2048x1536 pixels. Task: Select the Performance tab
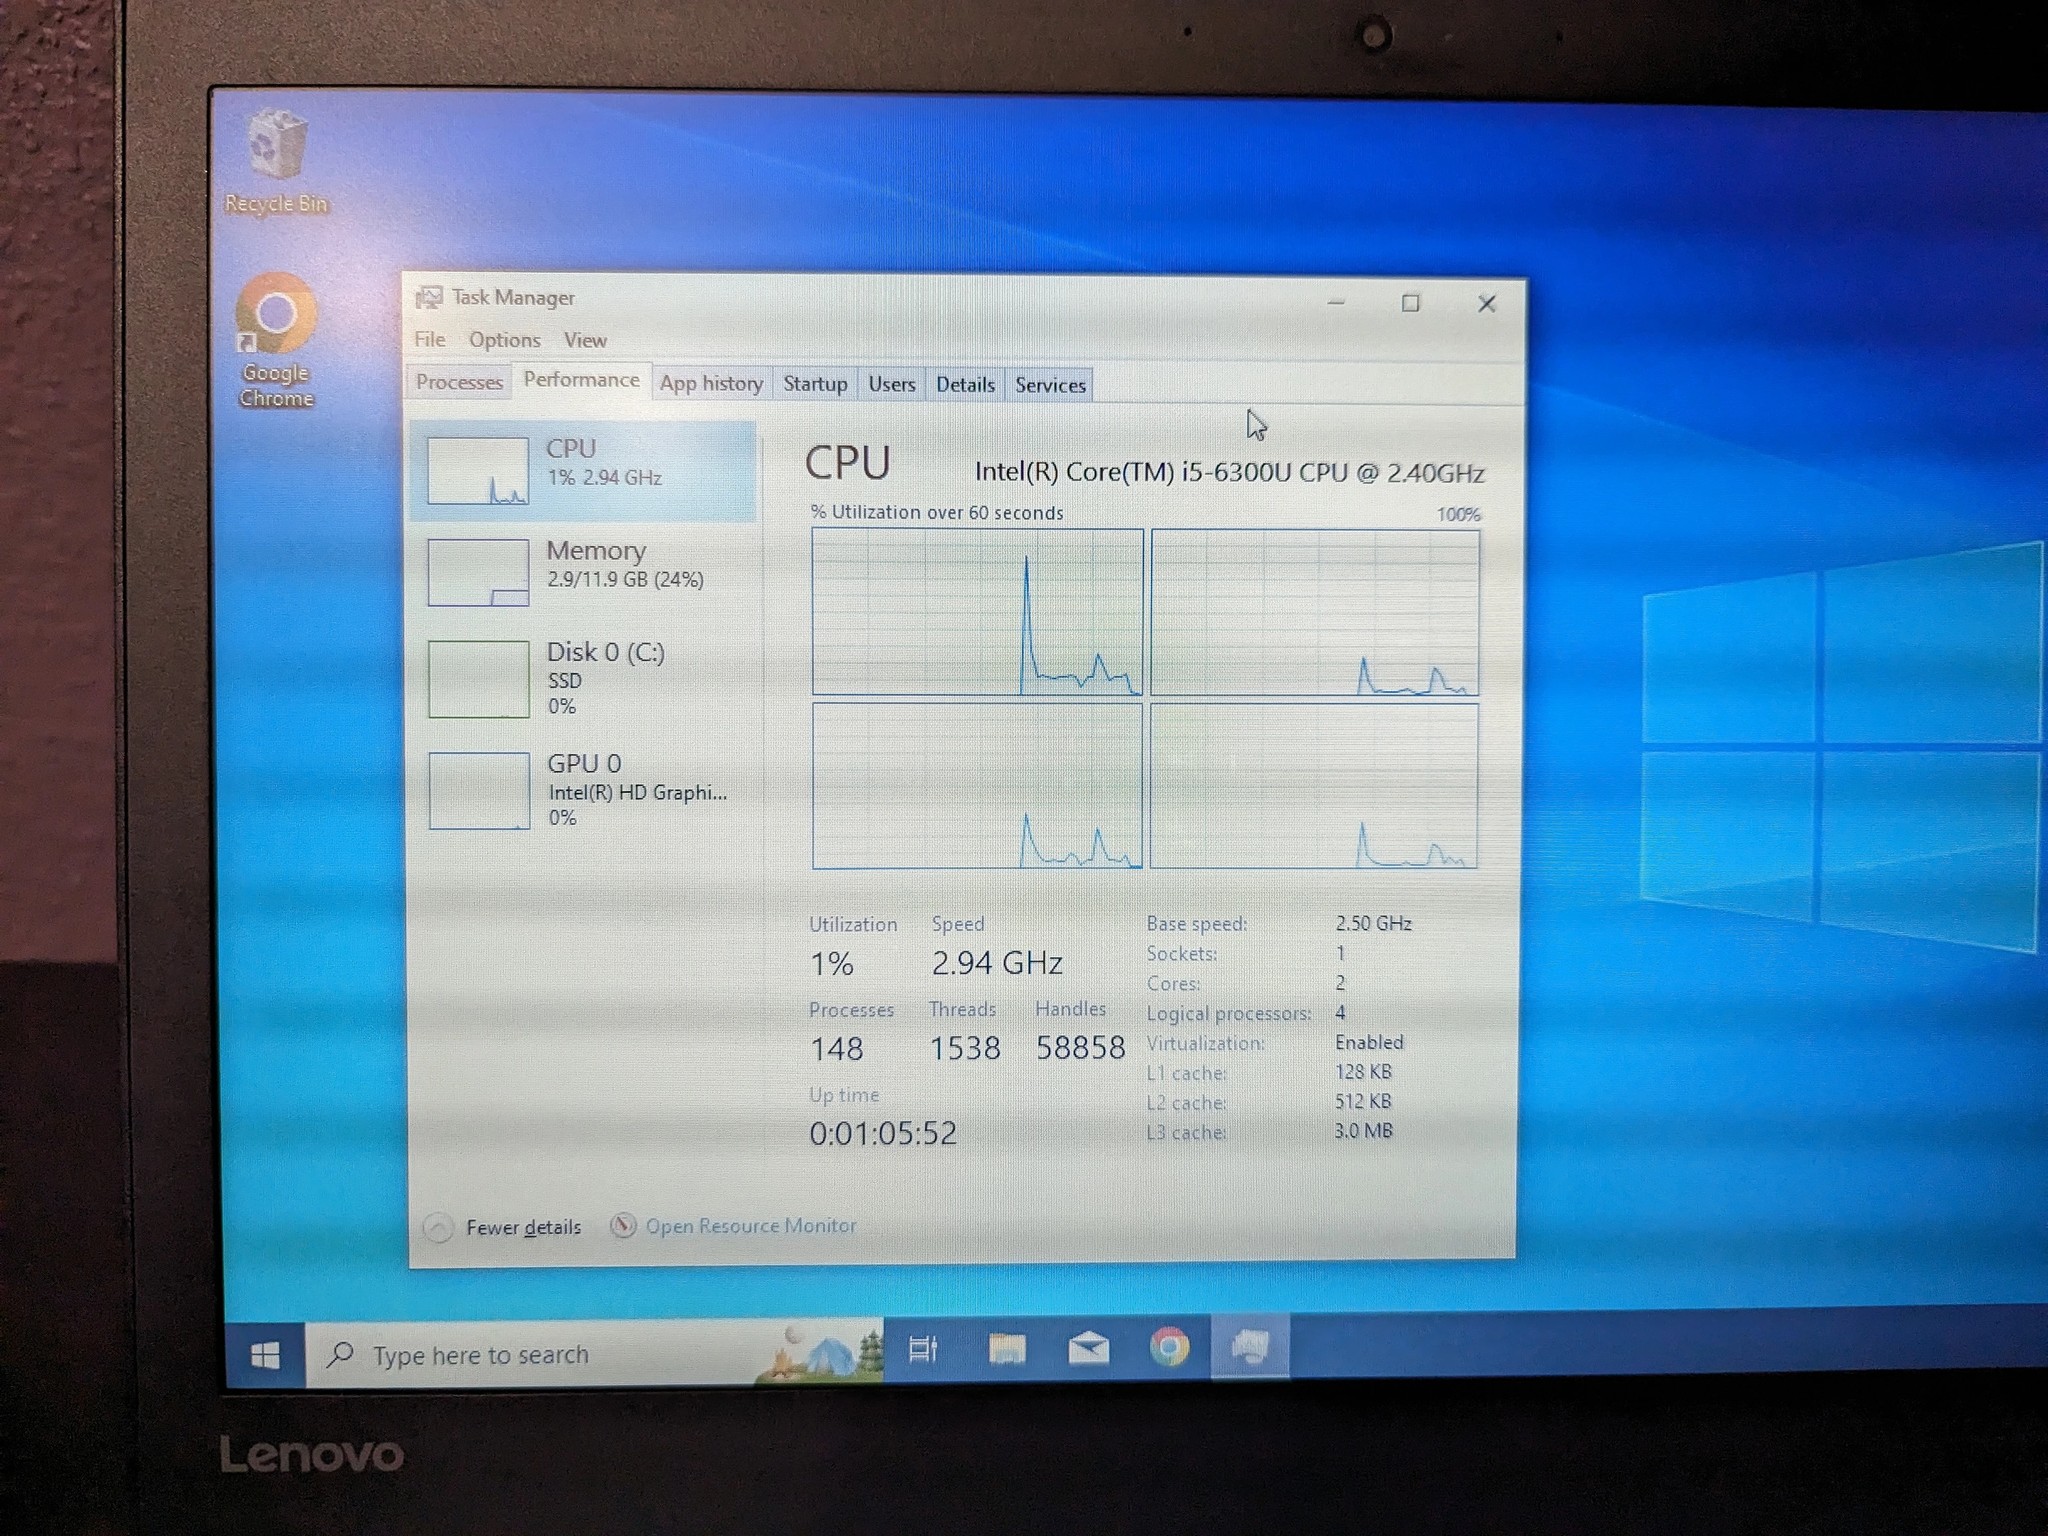(582, 380)
